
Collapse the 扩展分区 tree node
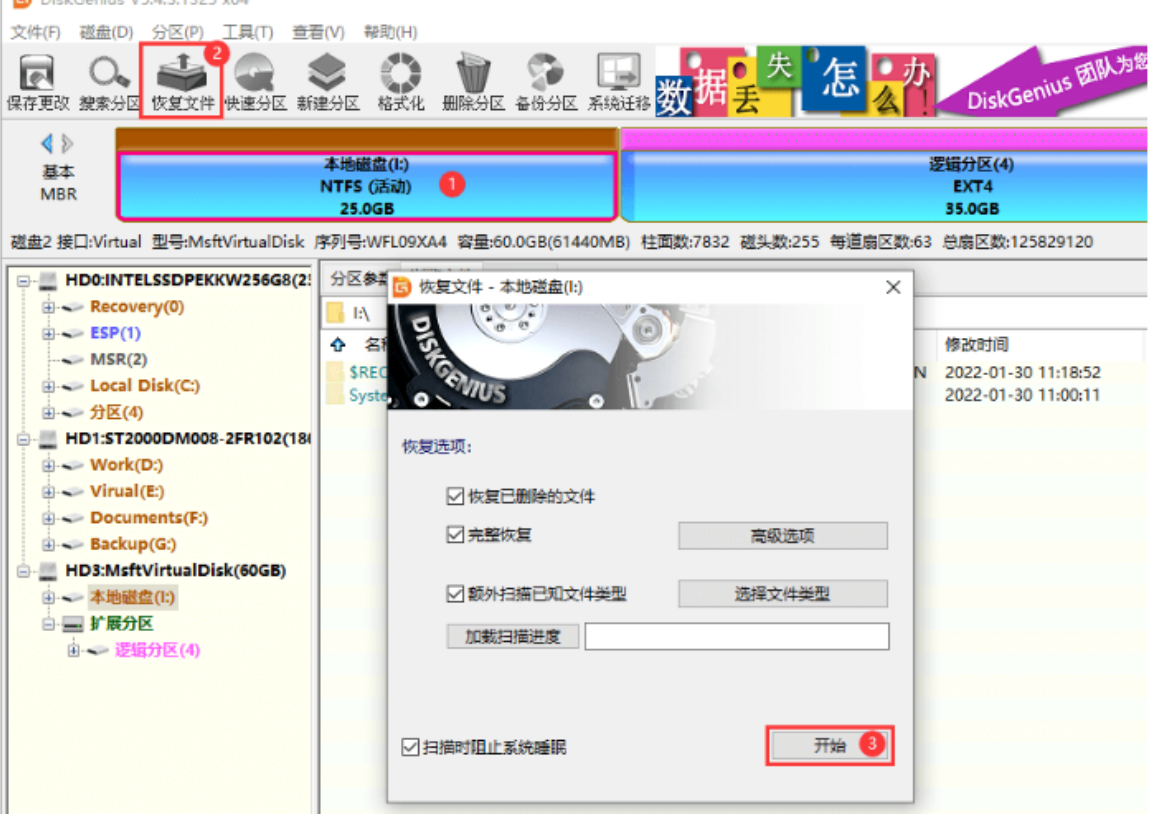click(48, 624)
